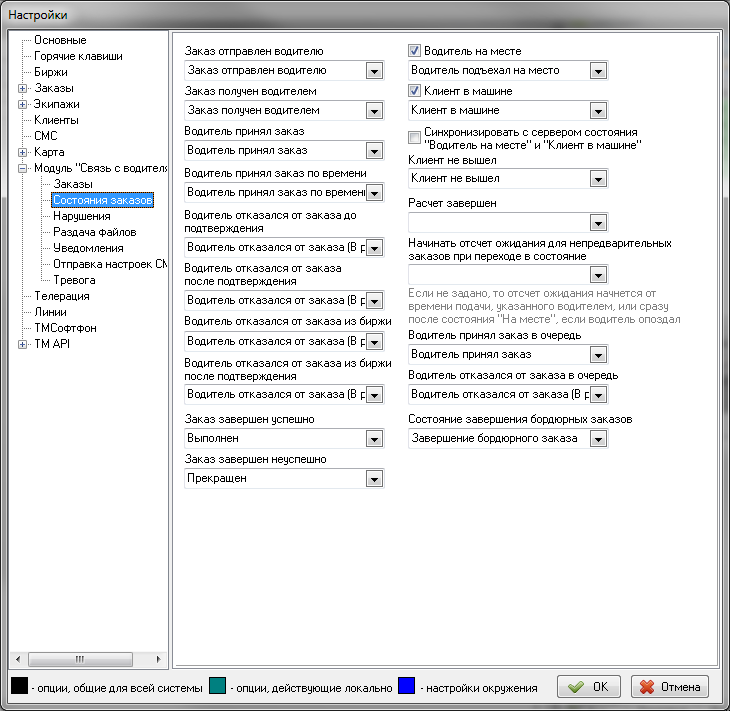
Task: Expand the Заказы tree node
Action: [23, 88]
